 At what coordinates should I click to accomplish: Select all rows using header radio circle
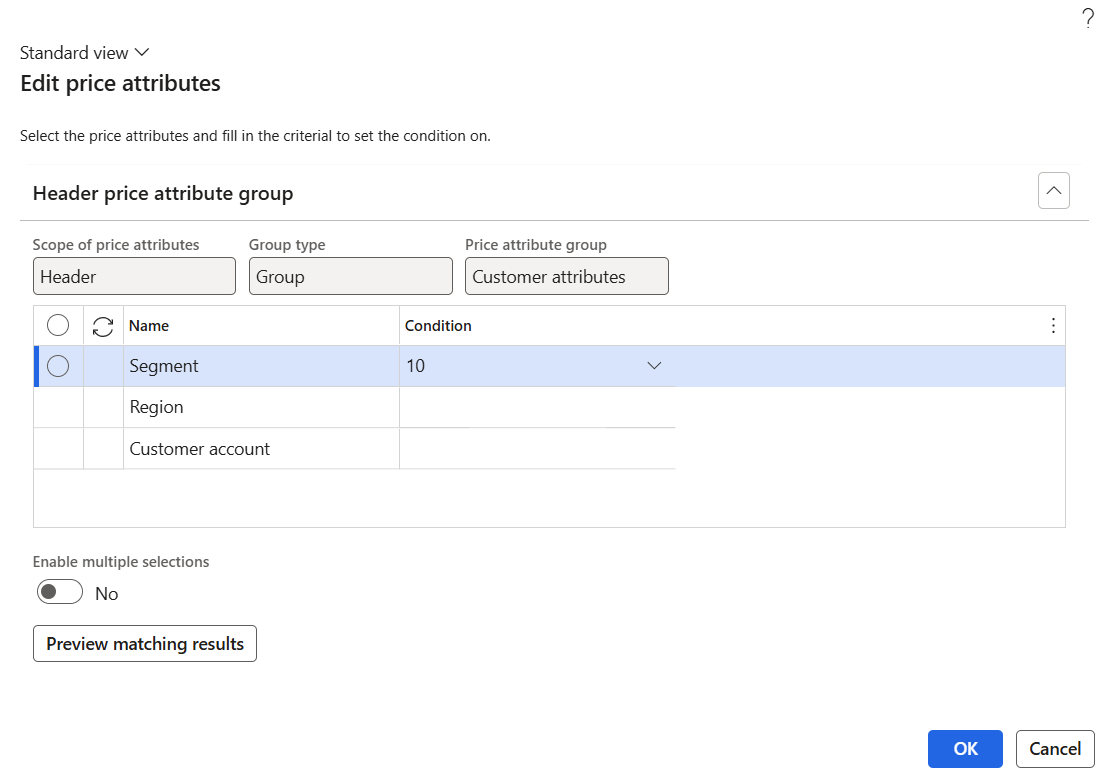(x=58, y=325)
